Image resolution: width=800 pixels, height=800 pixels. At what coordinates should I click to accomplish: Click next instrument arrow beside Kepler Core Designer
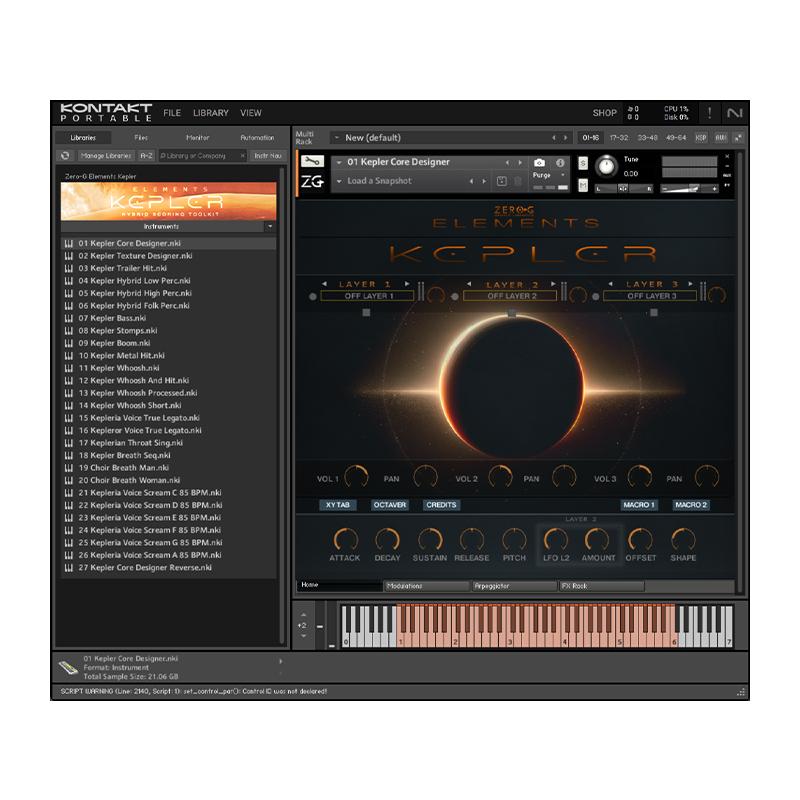point(520,163)
